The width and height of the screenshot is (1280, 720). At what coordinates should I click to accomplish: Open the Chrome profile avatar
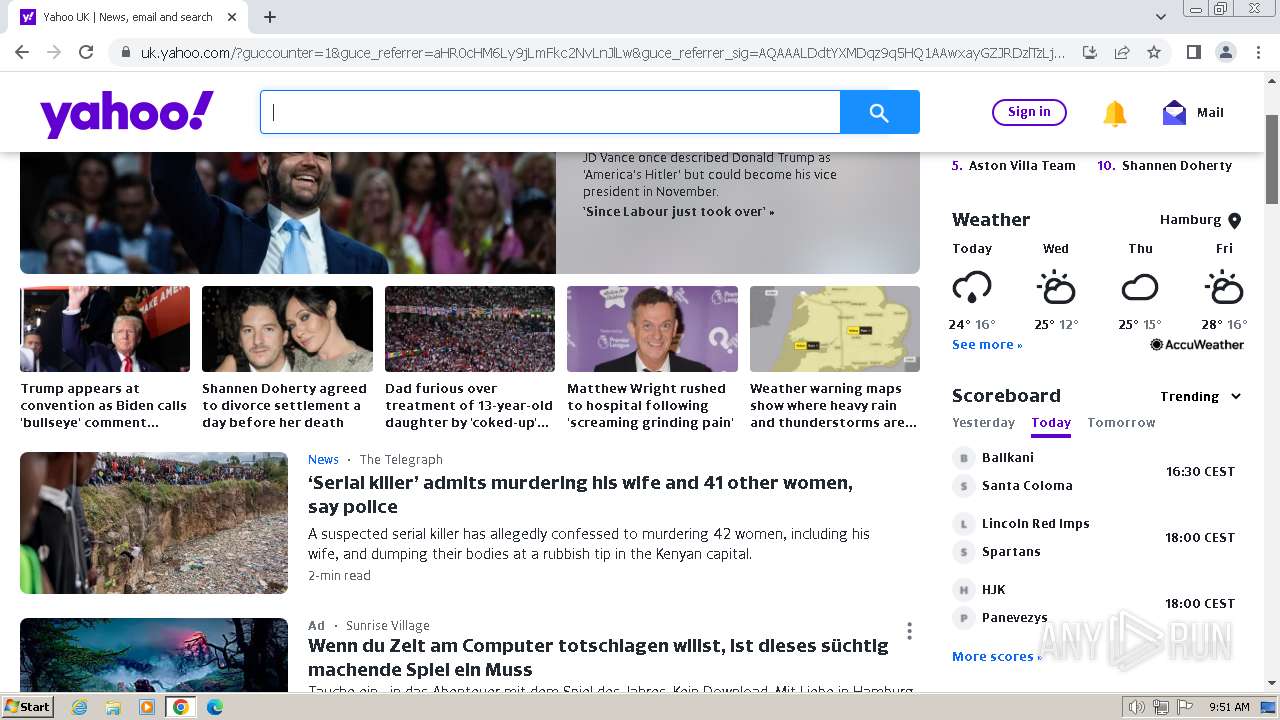tap(1225, 52)
